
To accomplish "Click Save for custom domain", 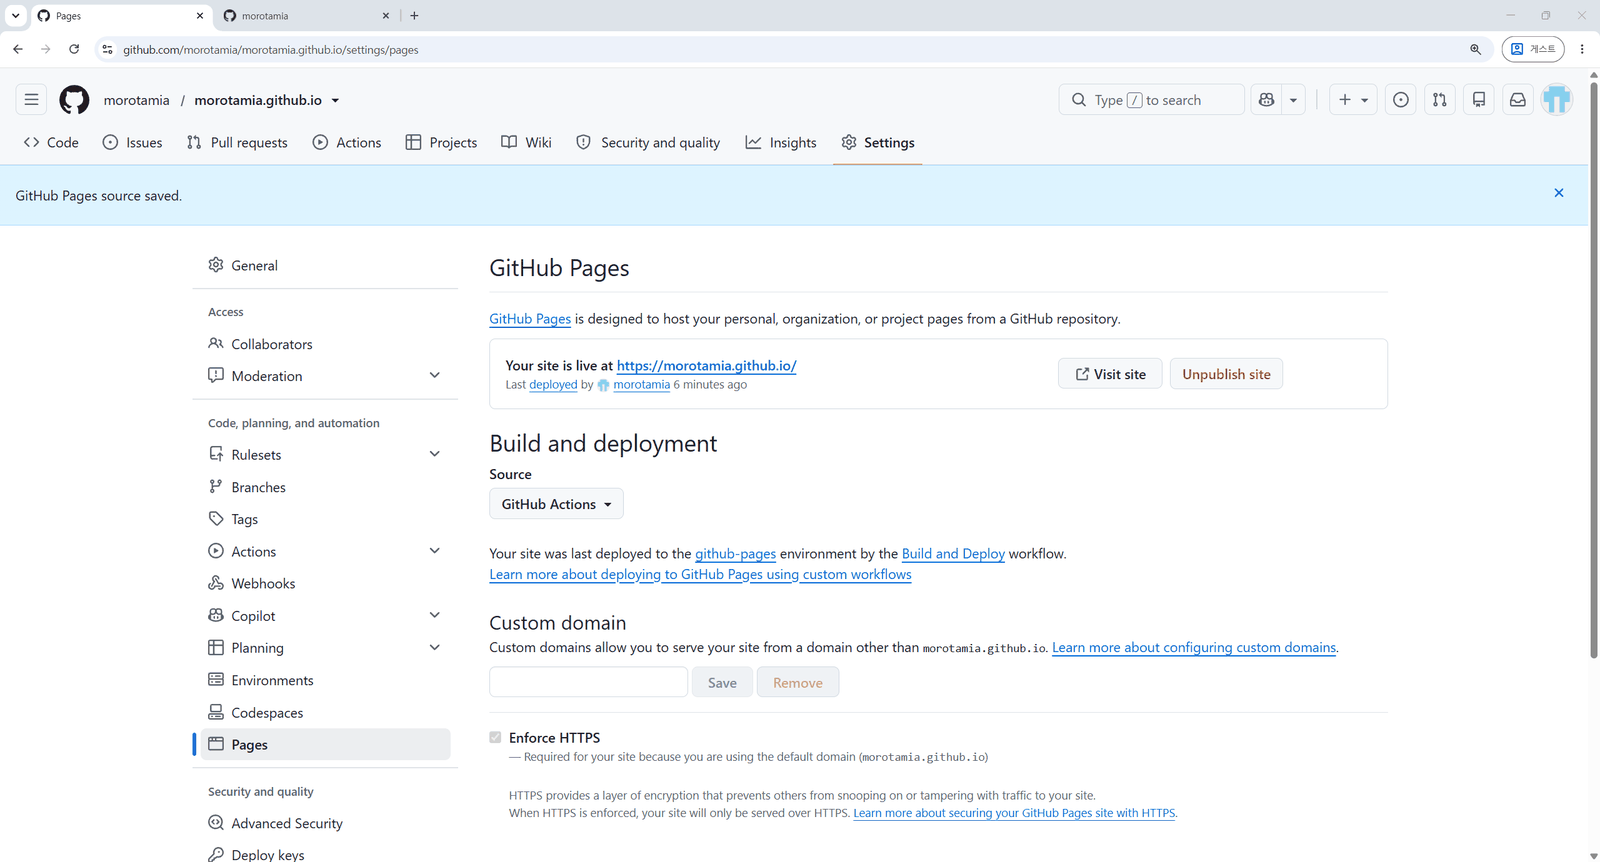I will click(x=722, y=682).
